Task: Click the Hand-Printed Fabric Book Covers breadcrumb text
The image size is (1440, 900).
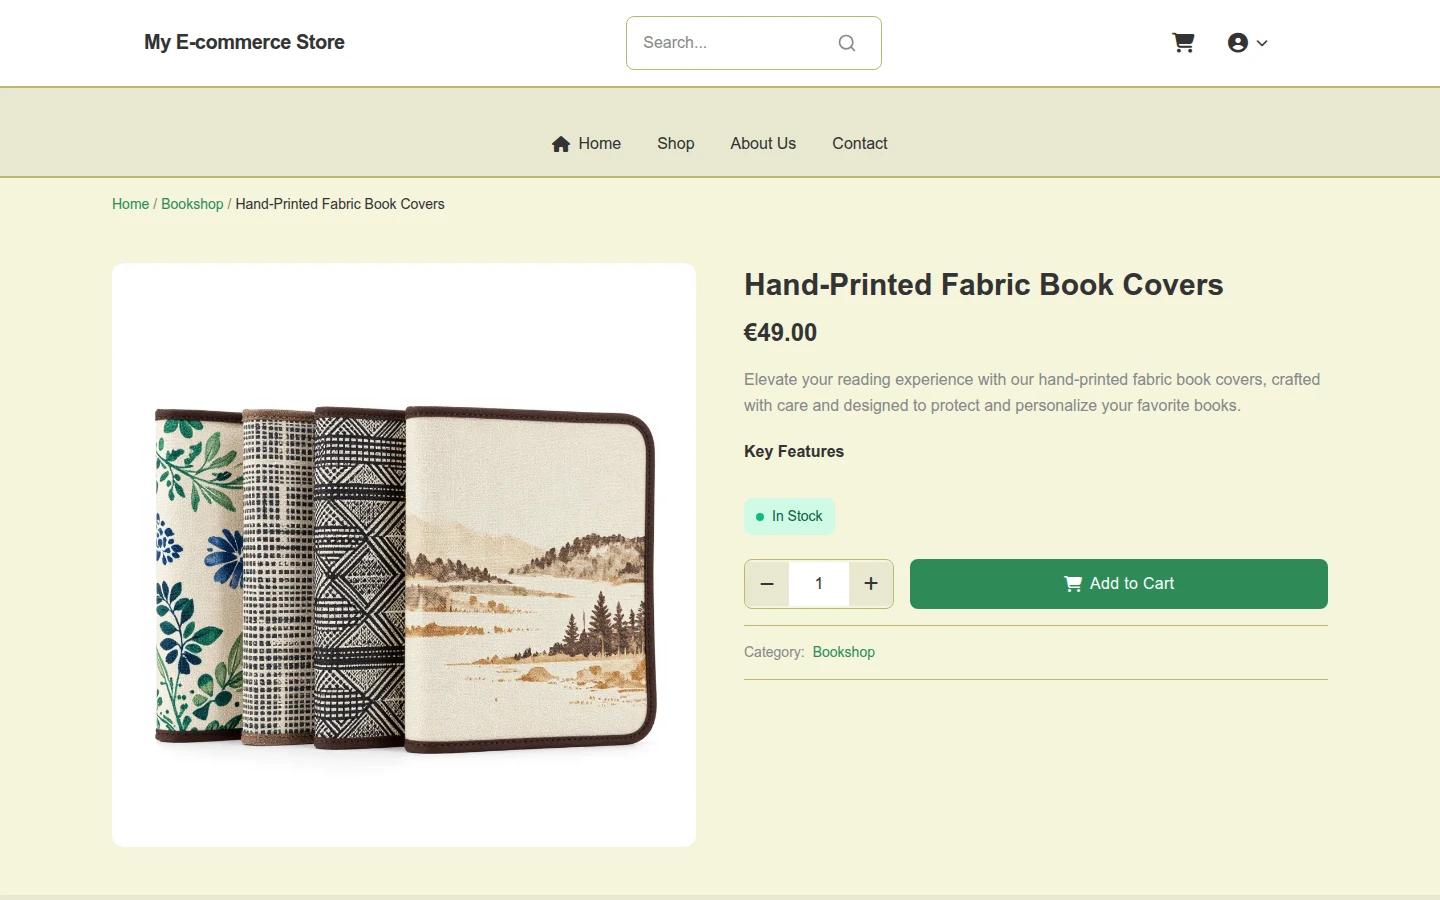Action: pyautogui.click(x=340, y=204)
